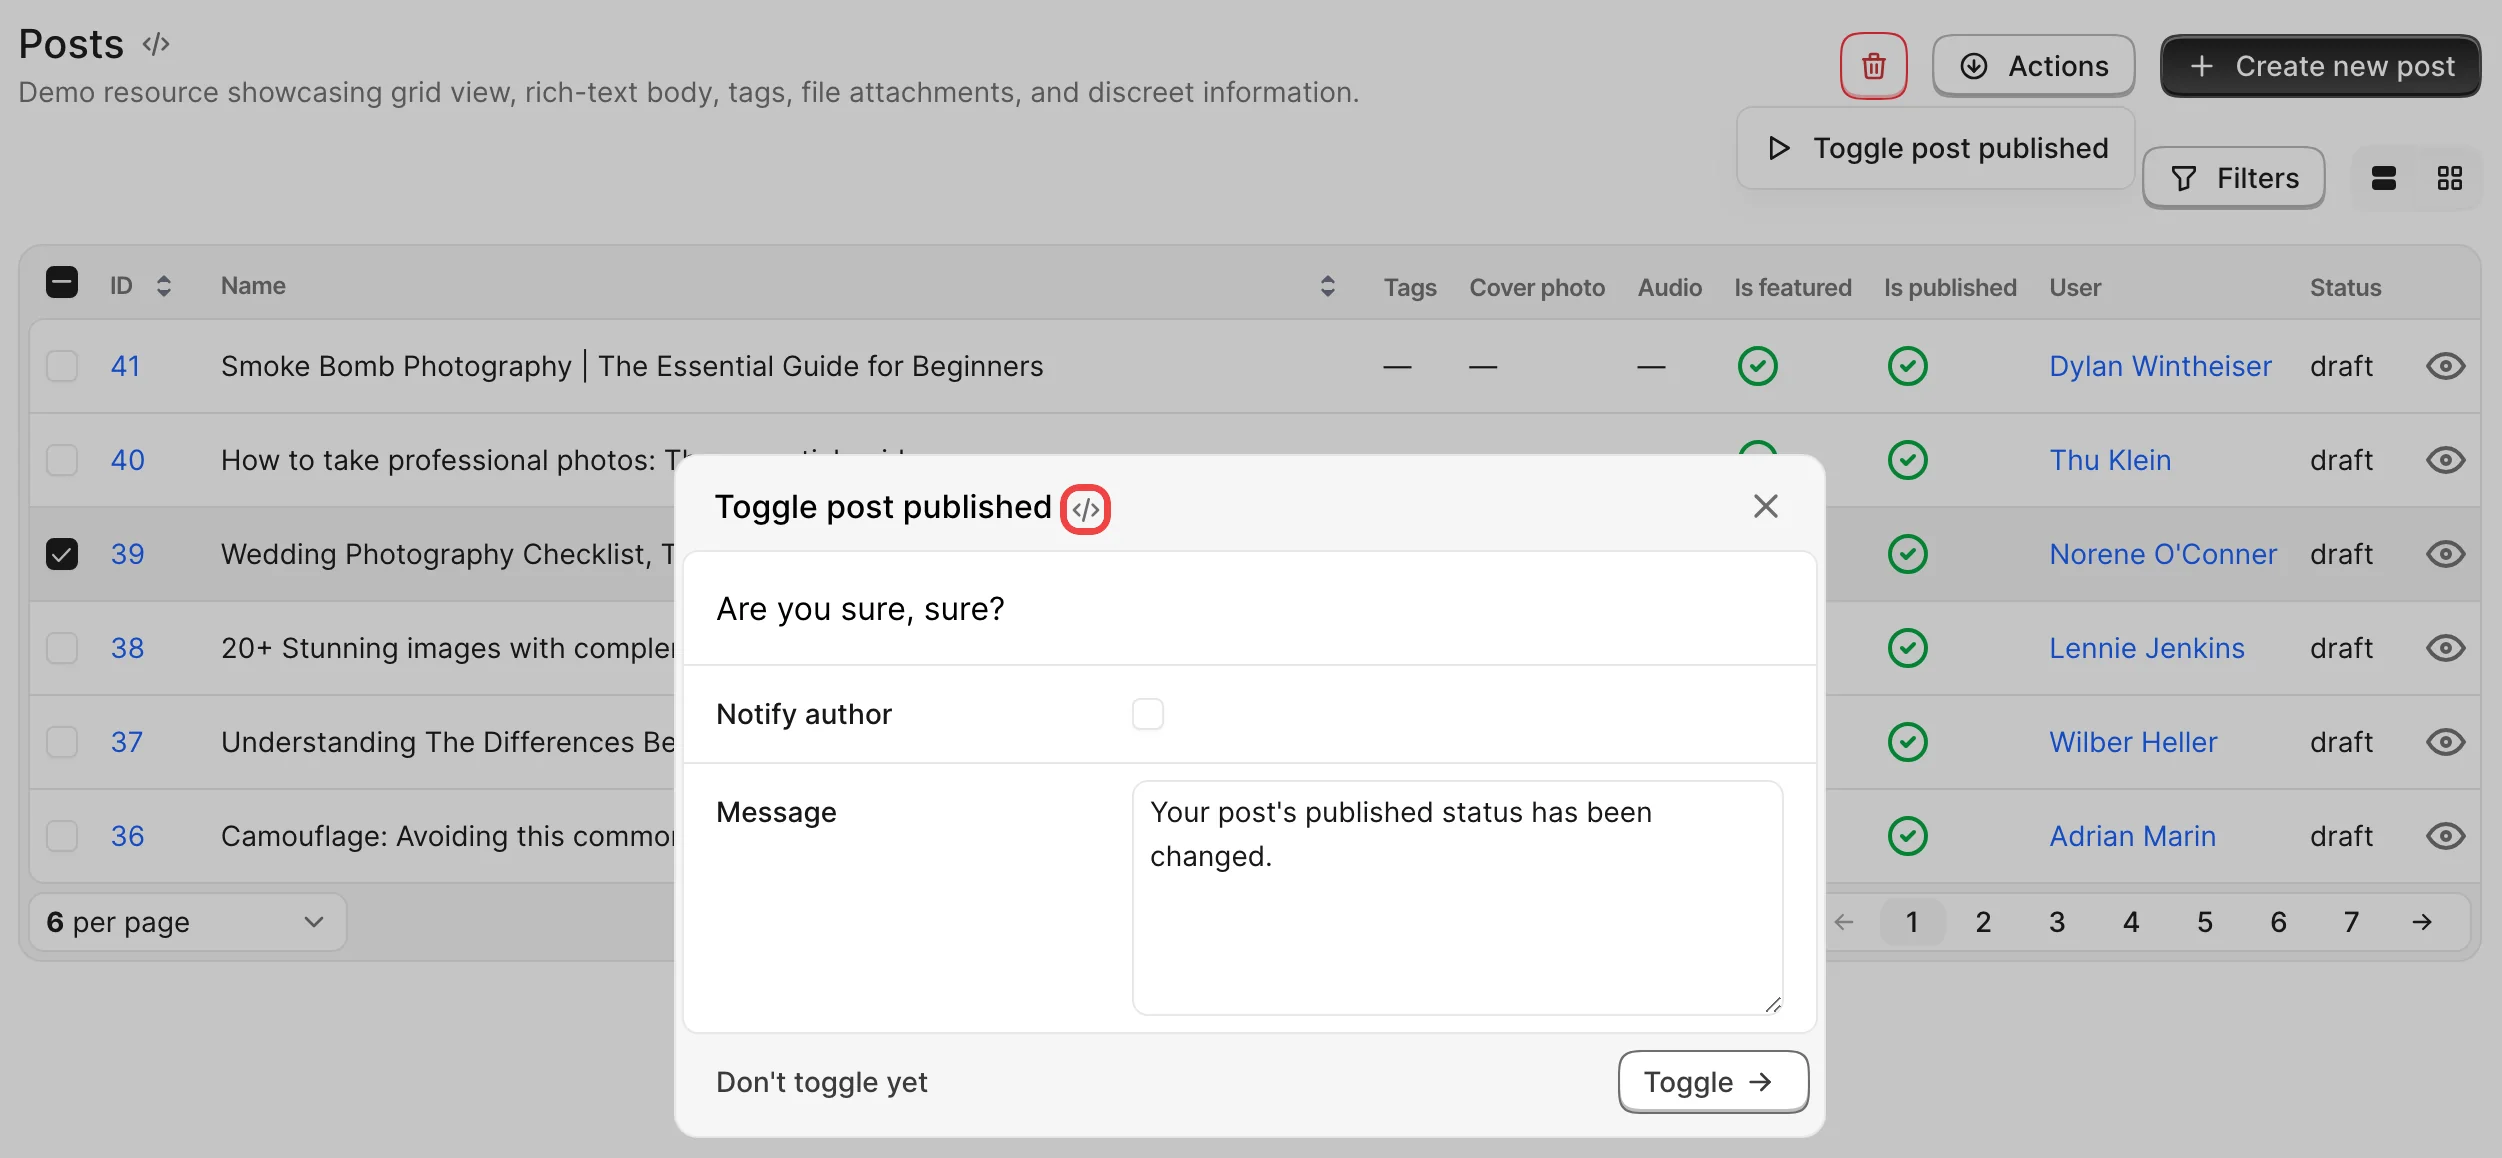
Task: View post 40 with eye icon
Action: [x=2445, y=460]
